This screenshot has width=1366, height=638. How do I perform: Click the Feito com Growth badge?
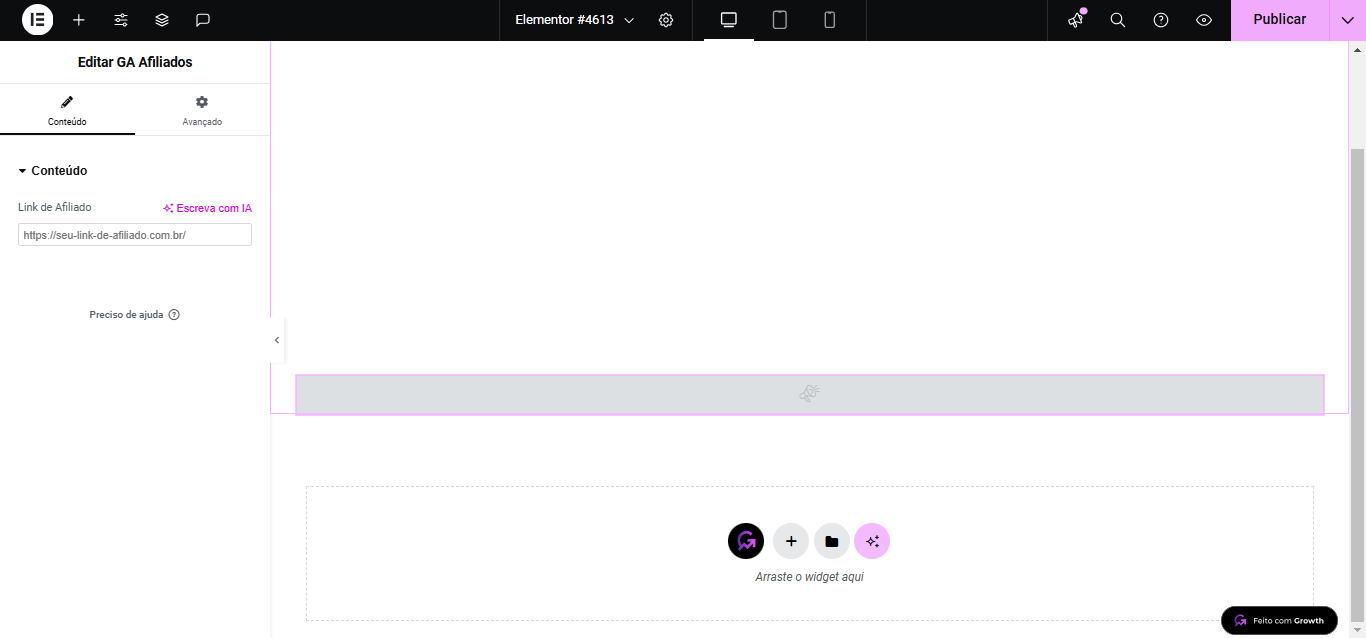pyautogui.click(x=1279, y=620)
